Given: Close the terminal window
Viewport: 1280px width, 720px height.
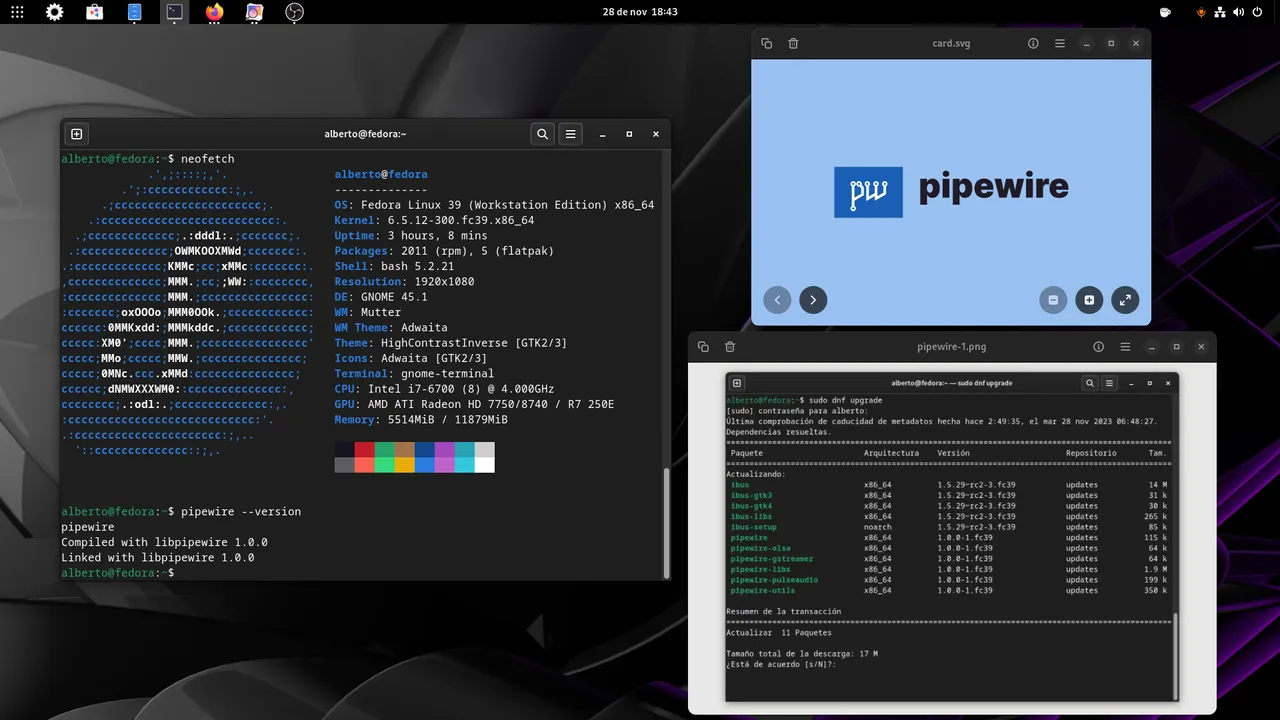Looking at the screenshot, I should (656, 134).
